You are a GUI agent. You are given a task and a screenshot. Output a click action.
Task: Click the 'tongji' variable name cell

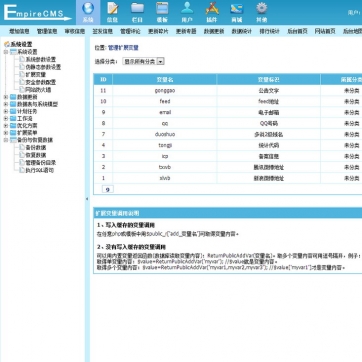165,145
